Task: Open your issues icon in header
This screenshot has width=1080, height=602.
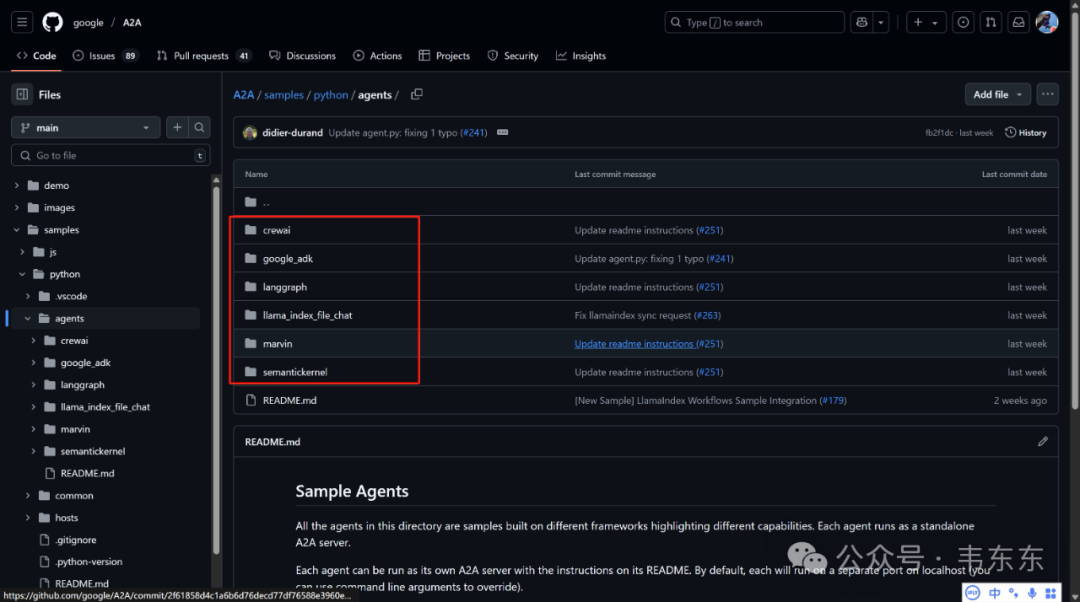Action: click(x=963, y=22)
